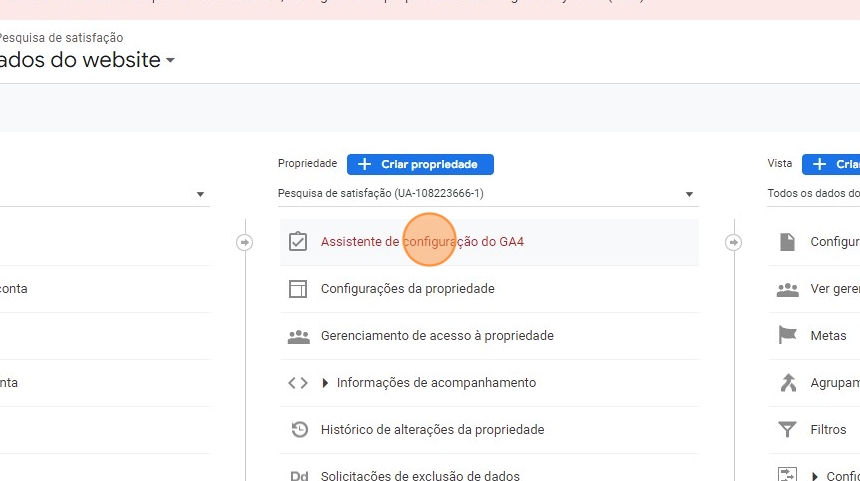This screenshot has width=860, height=481.
Task: Open Configurações da propriedade
Action: tap(407, 289)
